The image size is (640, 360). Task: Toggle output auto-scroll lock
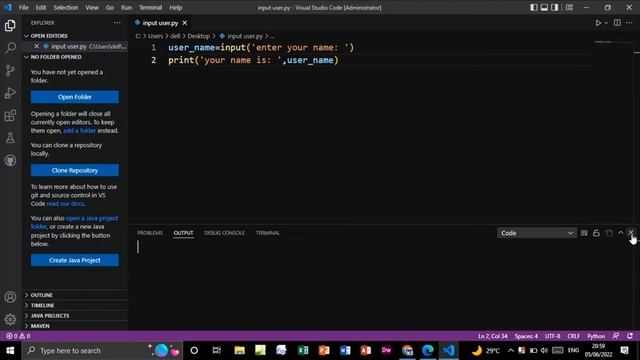coord(596,233)
